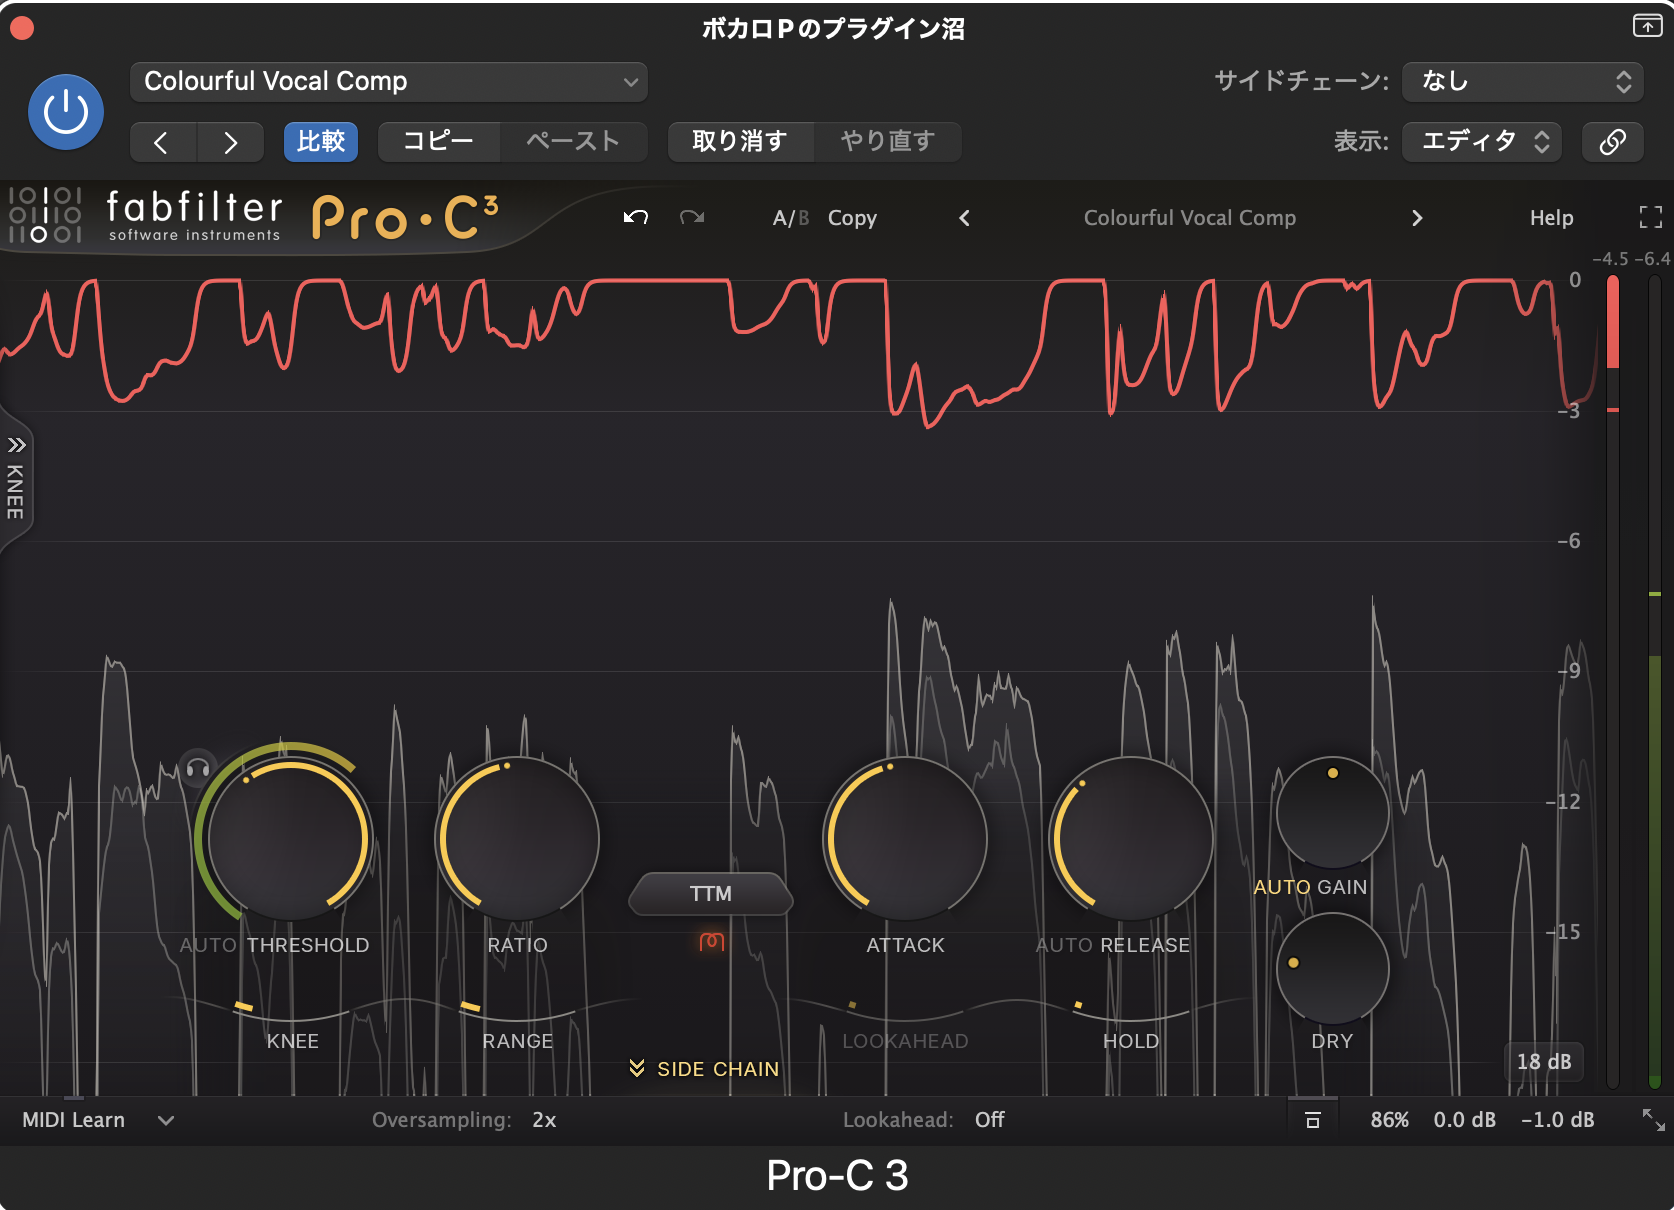The image size is (1674, 1210).
Task: Toggle audition triggering headphone icon
Action: (x=198, y=768)
